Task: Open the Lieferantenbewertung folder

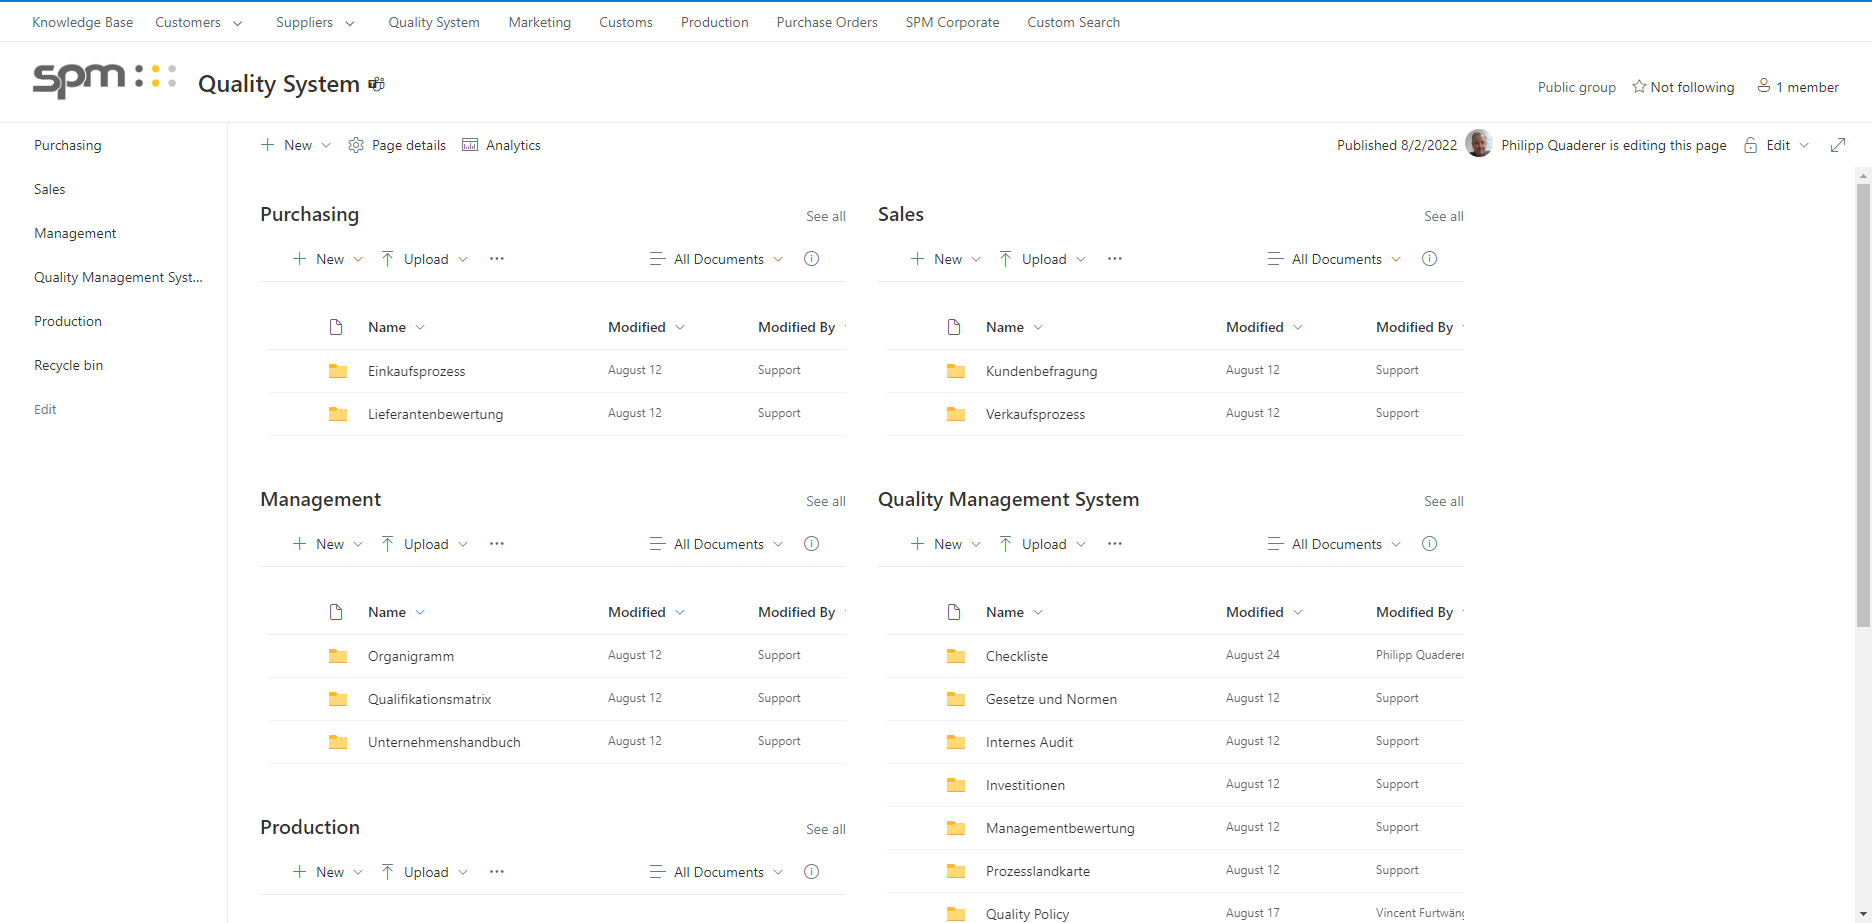Action: (435, 414)
